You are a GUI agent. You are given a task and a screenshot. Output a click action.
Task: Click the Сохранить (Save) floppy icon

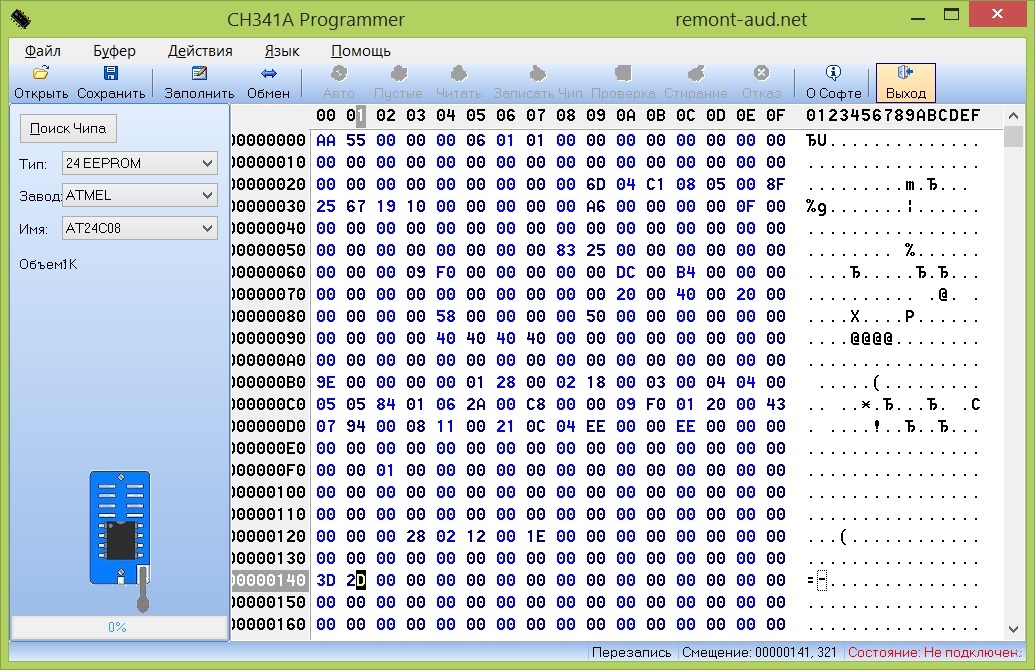click(111, 74)
